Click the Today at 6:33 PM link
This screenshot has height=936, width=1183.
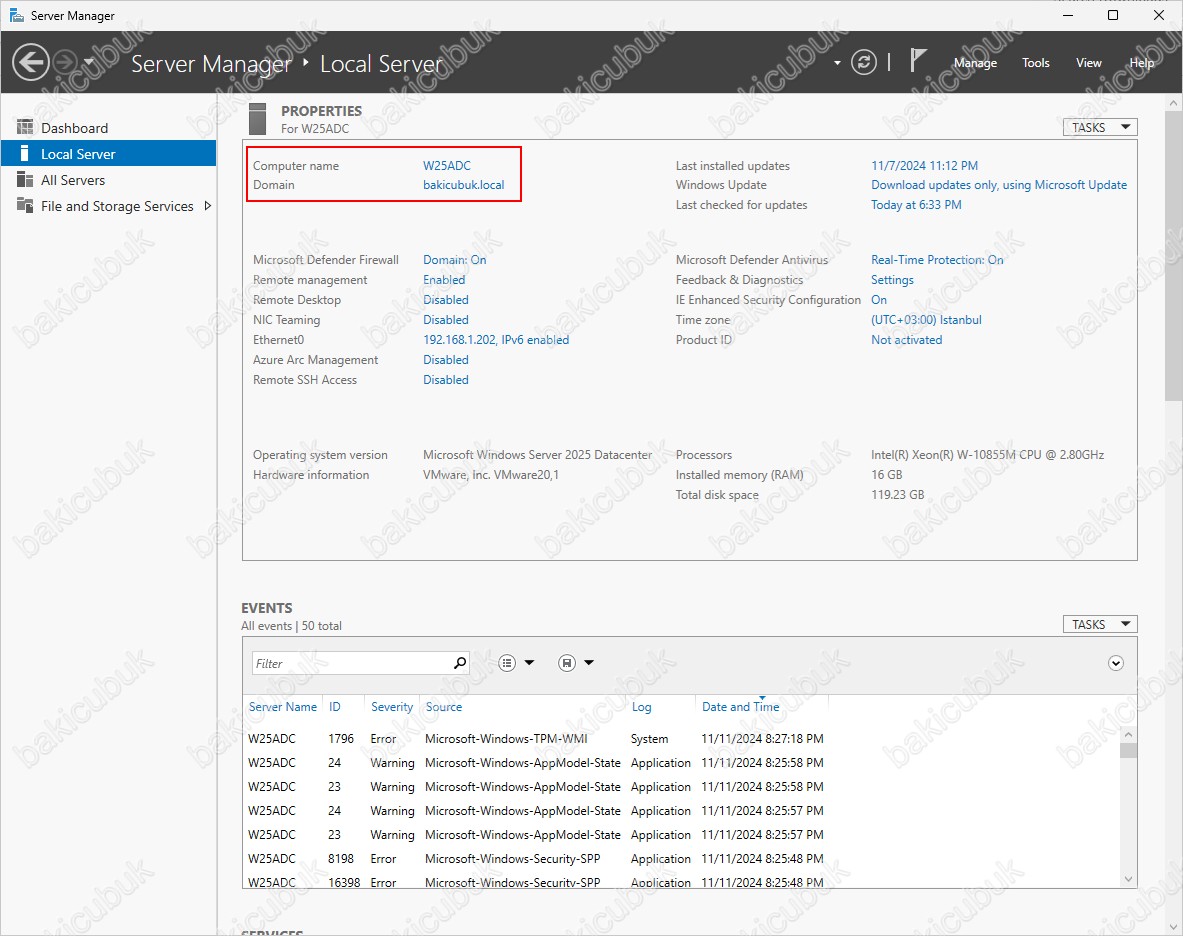(916, 204)
